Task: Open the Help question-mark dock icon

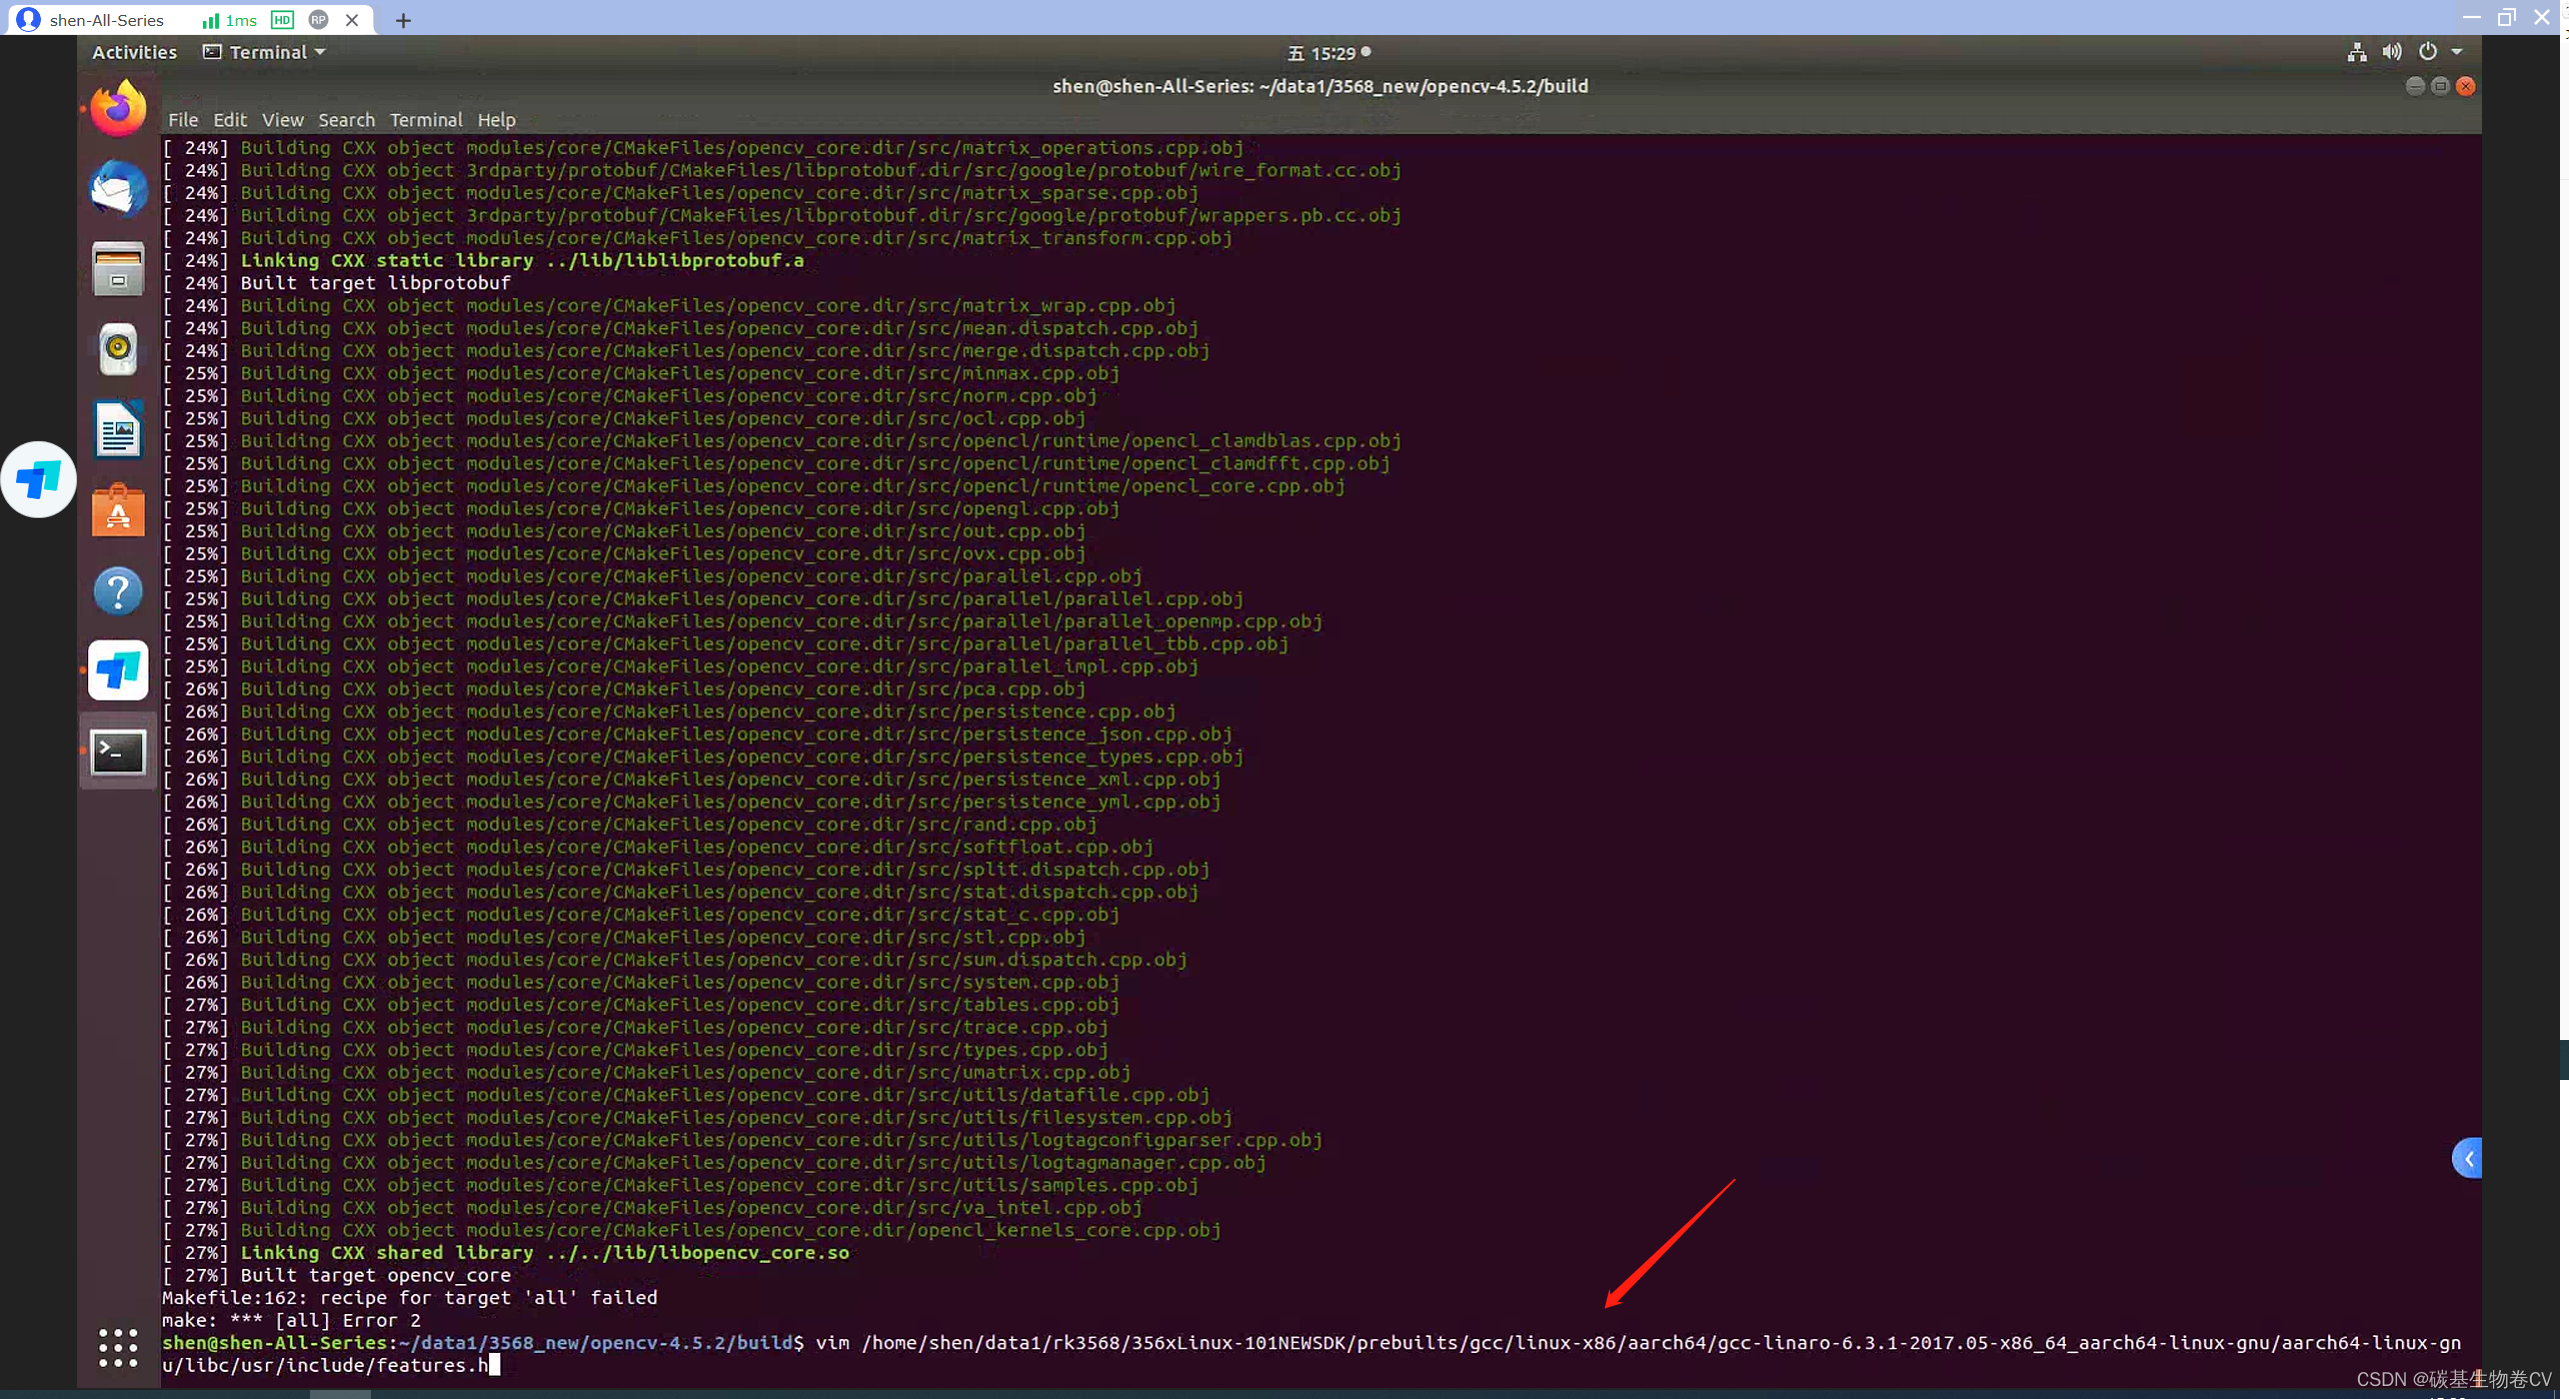Action: coord(118,591)
